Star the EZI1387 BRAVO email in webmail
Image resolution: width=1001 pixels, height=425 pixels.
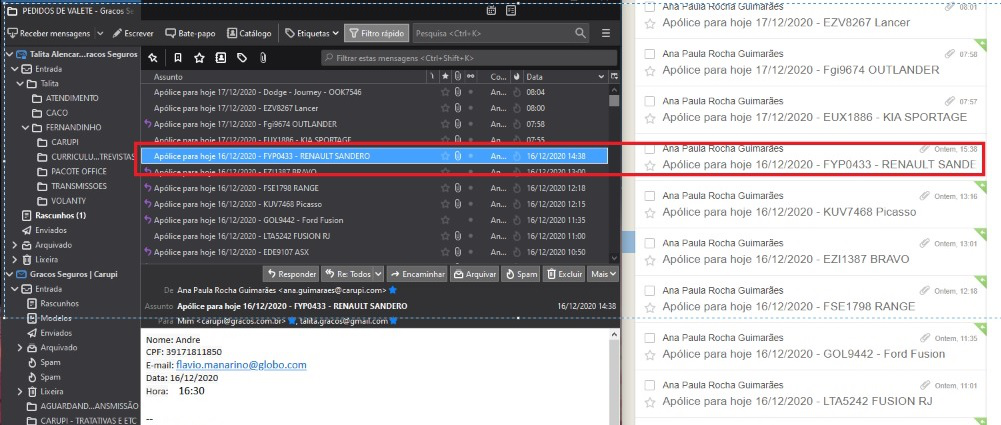click(650, 260)
